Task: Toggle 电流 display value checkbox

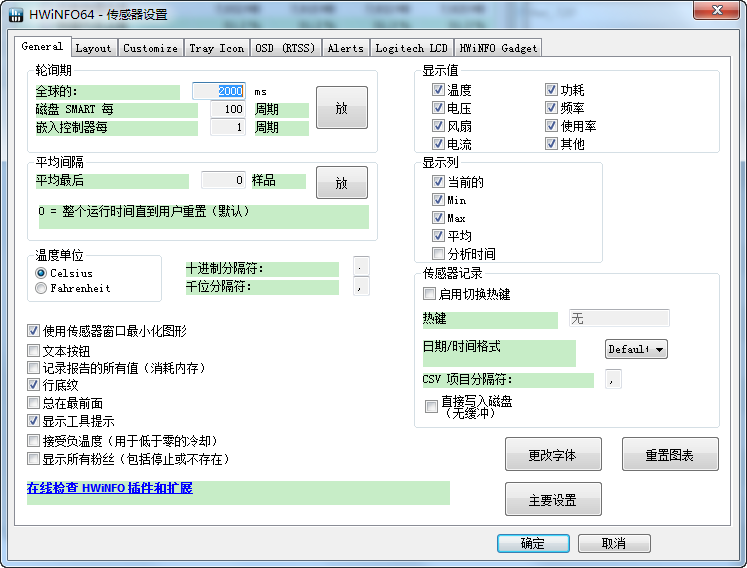Action: coord(438,143)
